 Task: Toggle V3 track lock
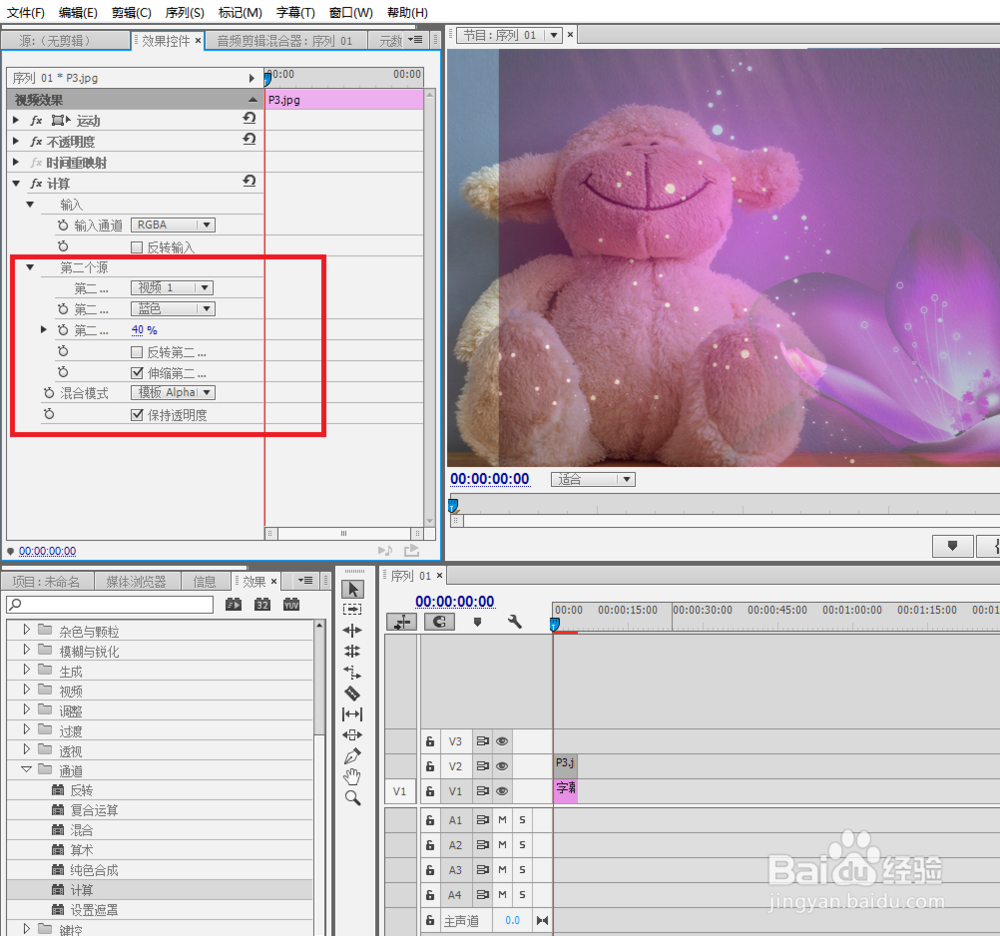430,742
